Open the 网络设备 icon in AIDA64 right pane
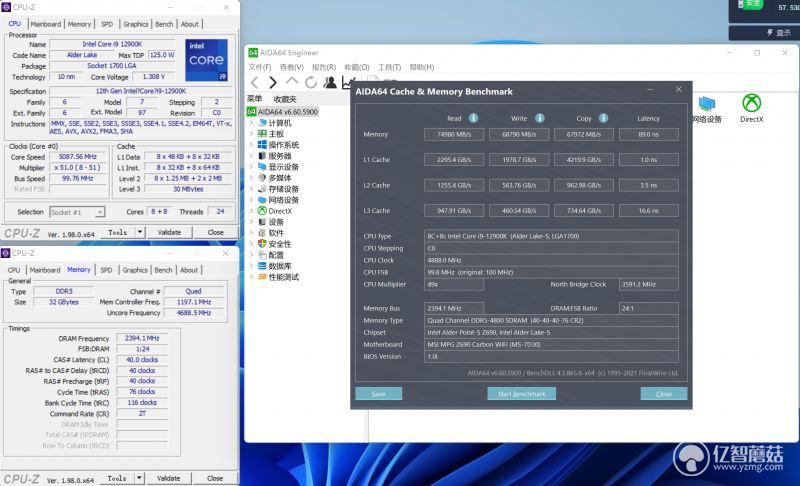800x486 pixels. [x=707, y=108]
